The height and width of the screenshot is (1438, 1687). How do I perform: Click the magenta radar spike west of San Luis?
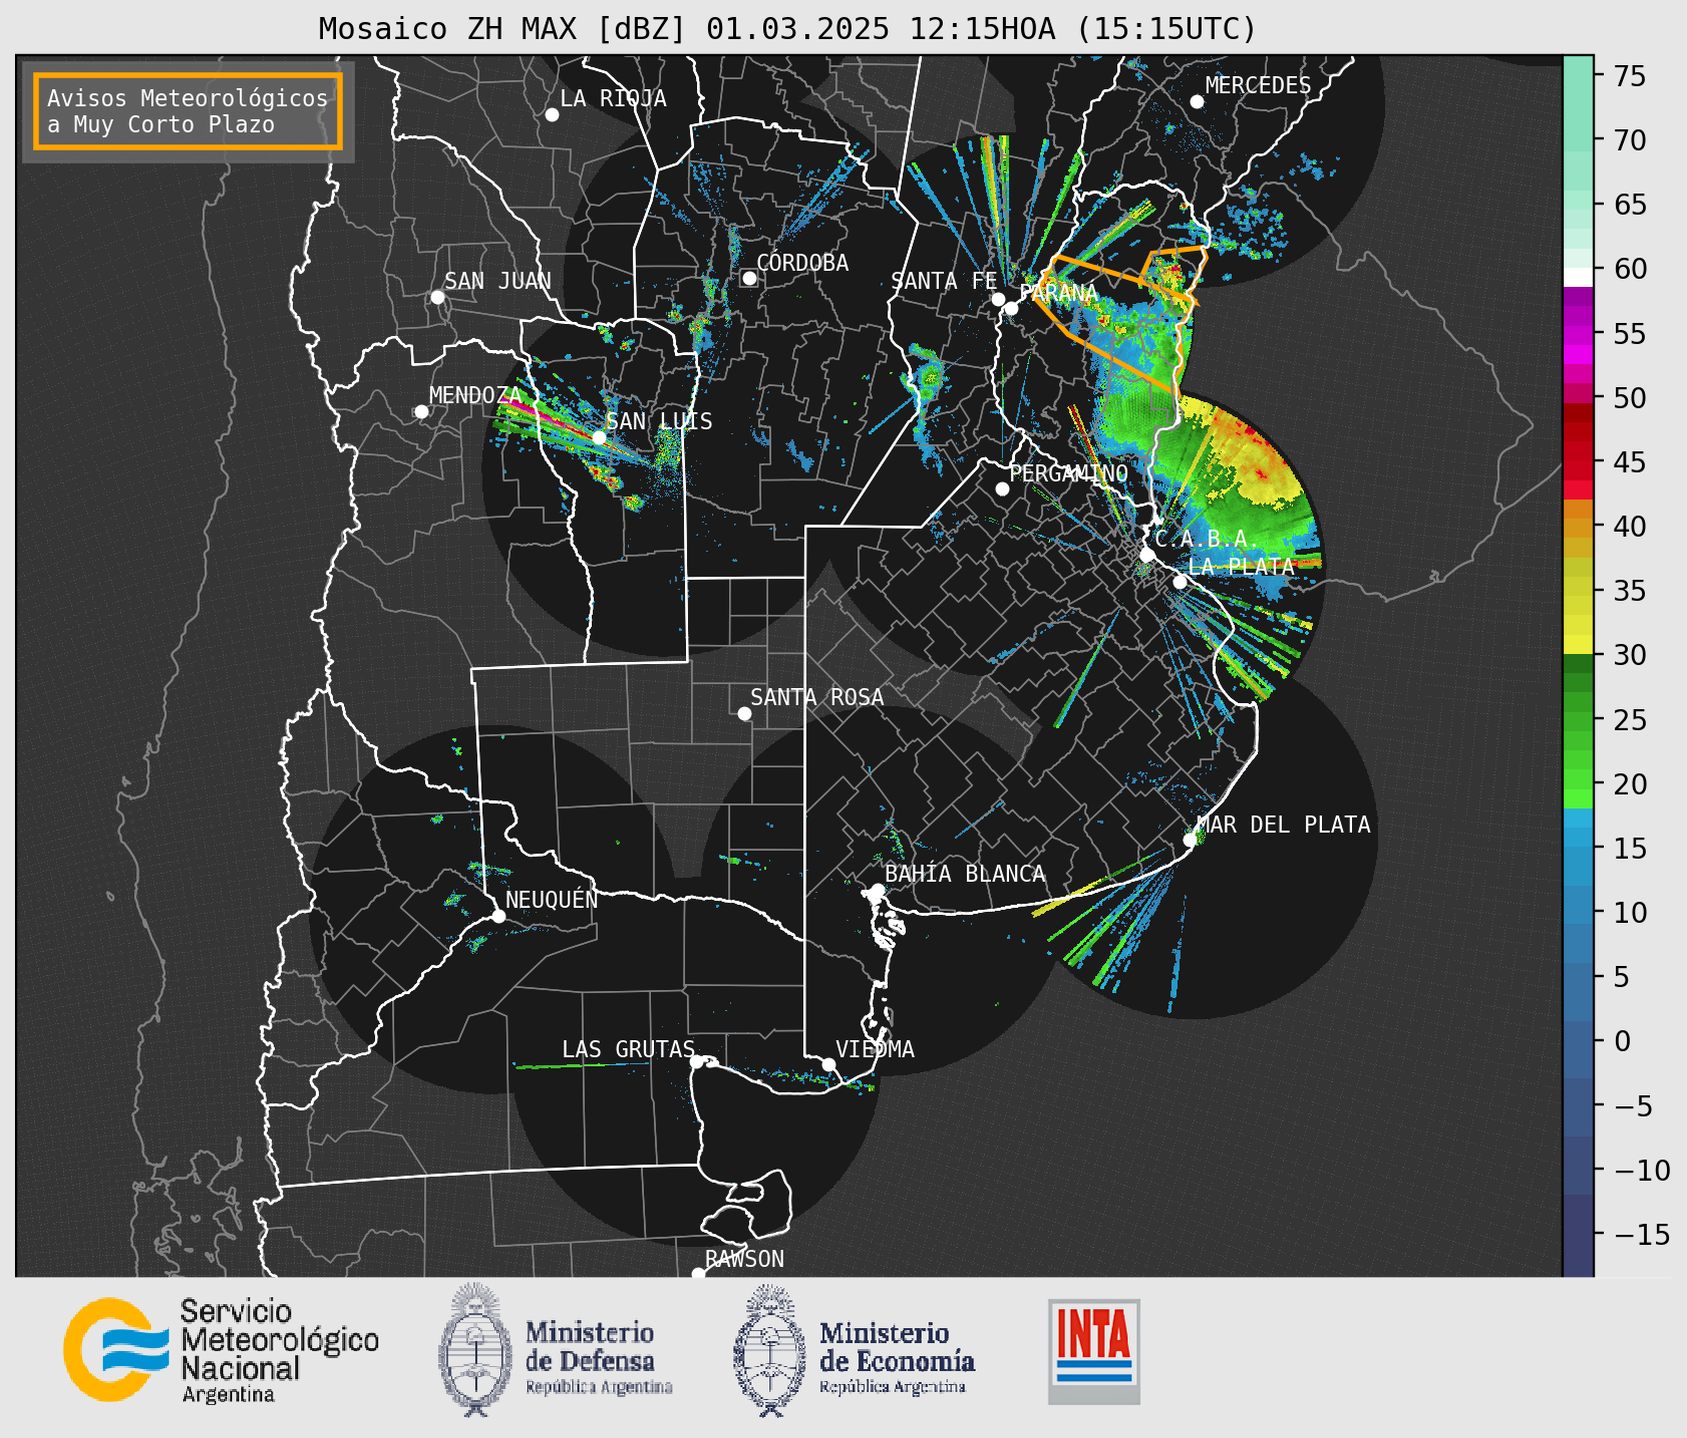tap(547, 417)
